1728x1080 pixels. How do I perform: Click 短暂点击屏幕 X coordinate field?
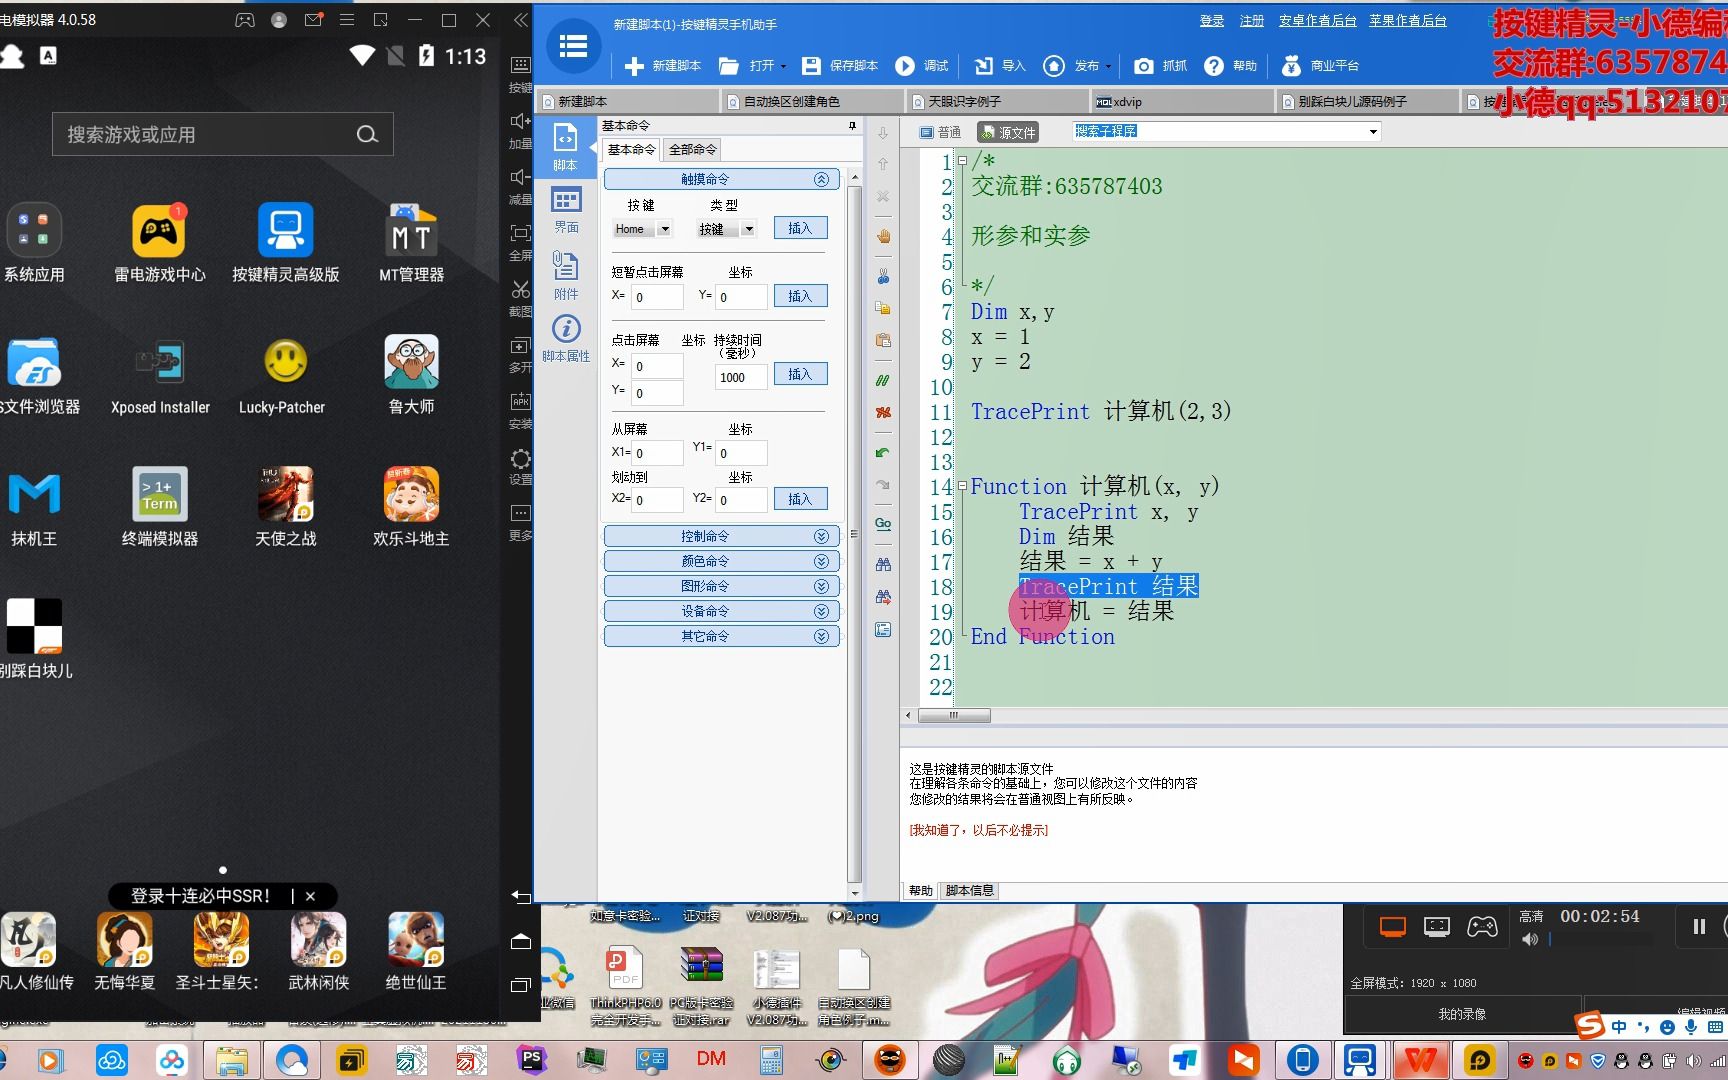[x=657, y=297]
